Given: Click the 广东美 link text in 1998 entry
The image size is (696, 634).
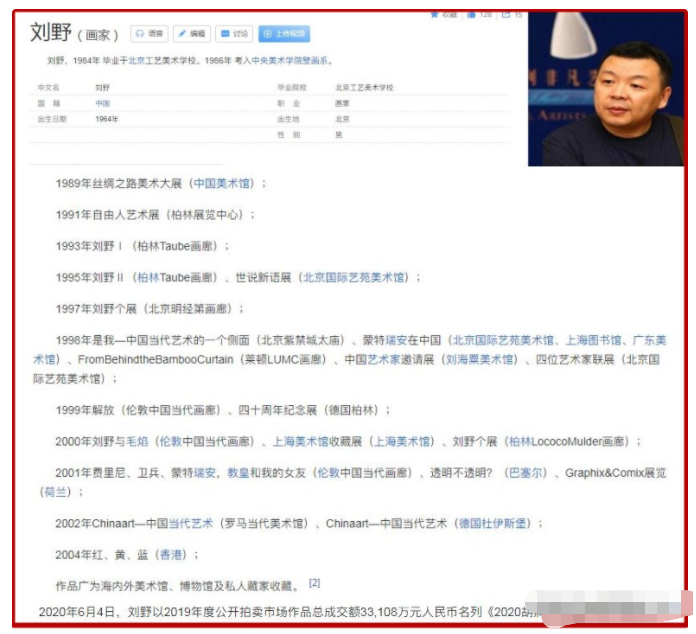Looking at the screenshot, I should [x=649, y=341].
